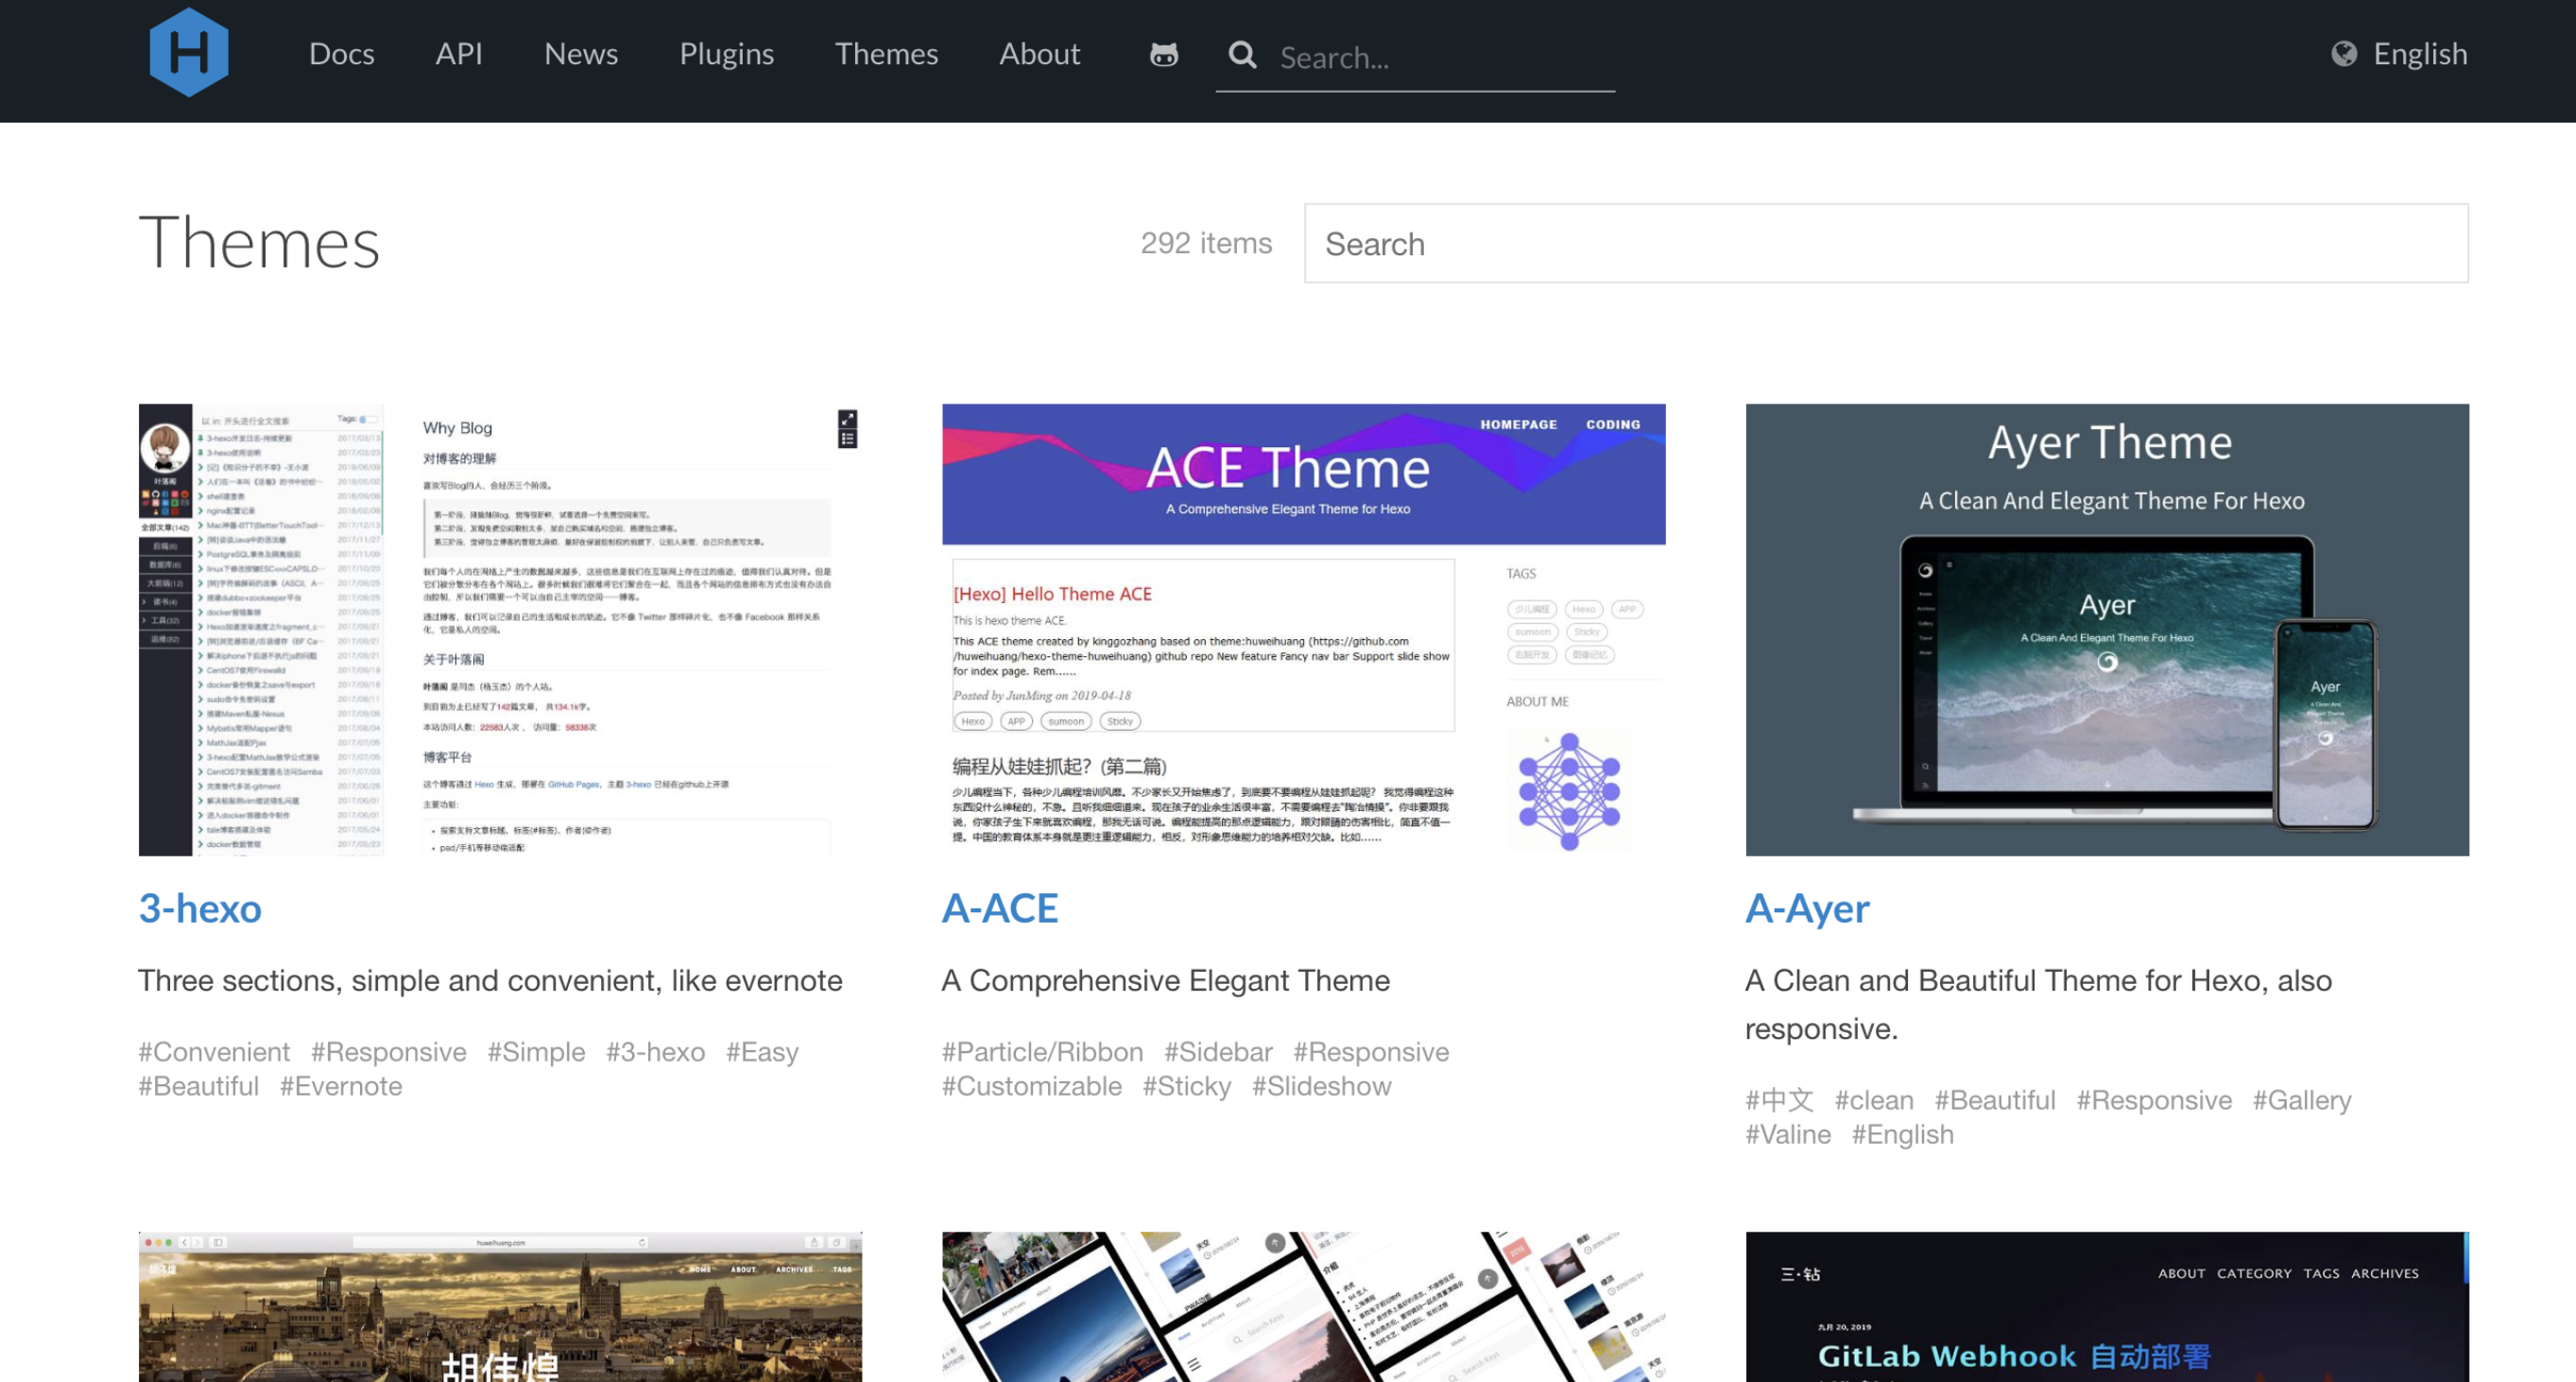2576x1382 pixels.
Task: Select the #3-hexo tag
Action: coord(655,1052)
